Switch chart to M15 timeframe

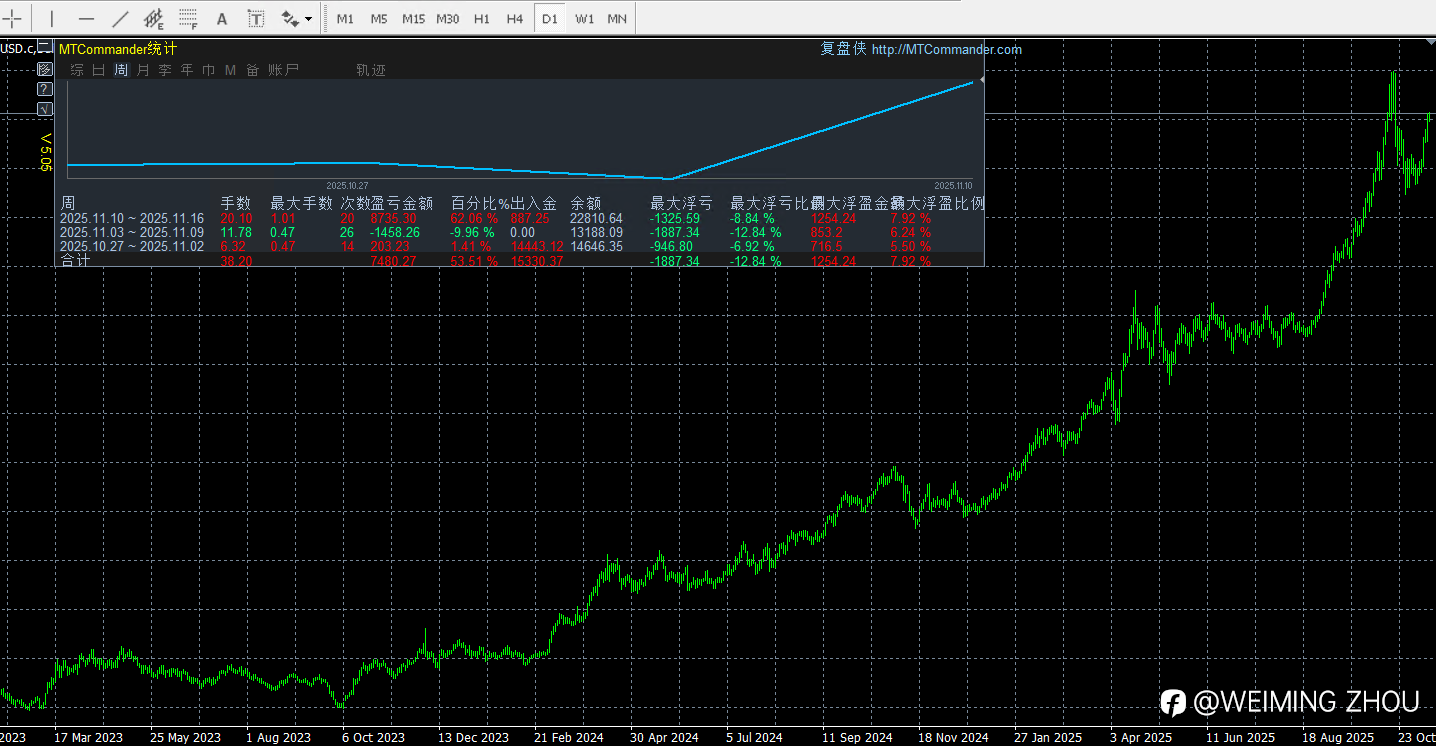pyautogui.click(x=413, y=18)
